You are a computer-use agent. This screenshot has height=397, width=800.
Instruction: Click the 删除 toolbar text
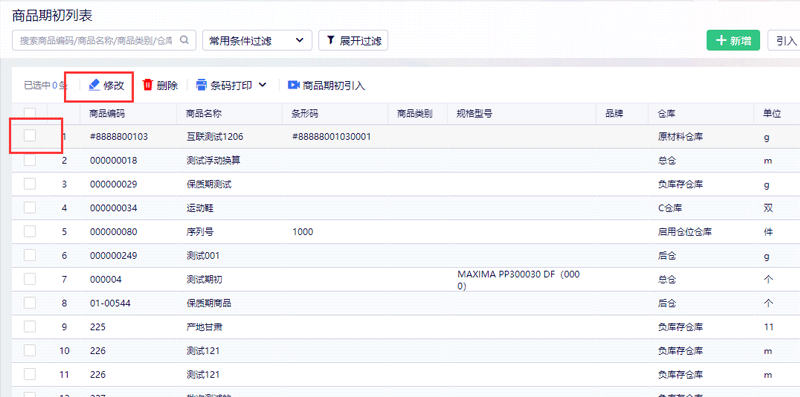[x=167, y=85]
